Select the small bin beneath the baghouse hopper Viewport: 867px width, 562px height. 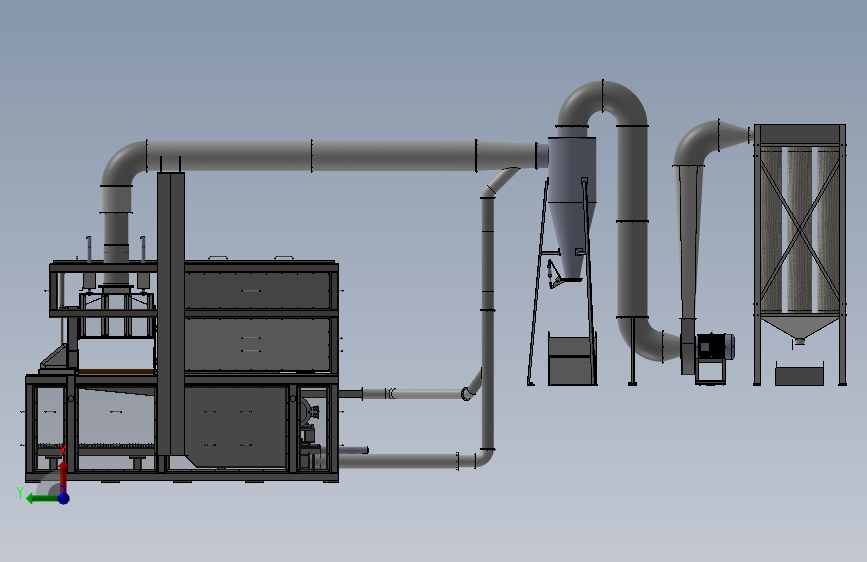pos(800,374)
